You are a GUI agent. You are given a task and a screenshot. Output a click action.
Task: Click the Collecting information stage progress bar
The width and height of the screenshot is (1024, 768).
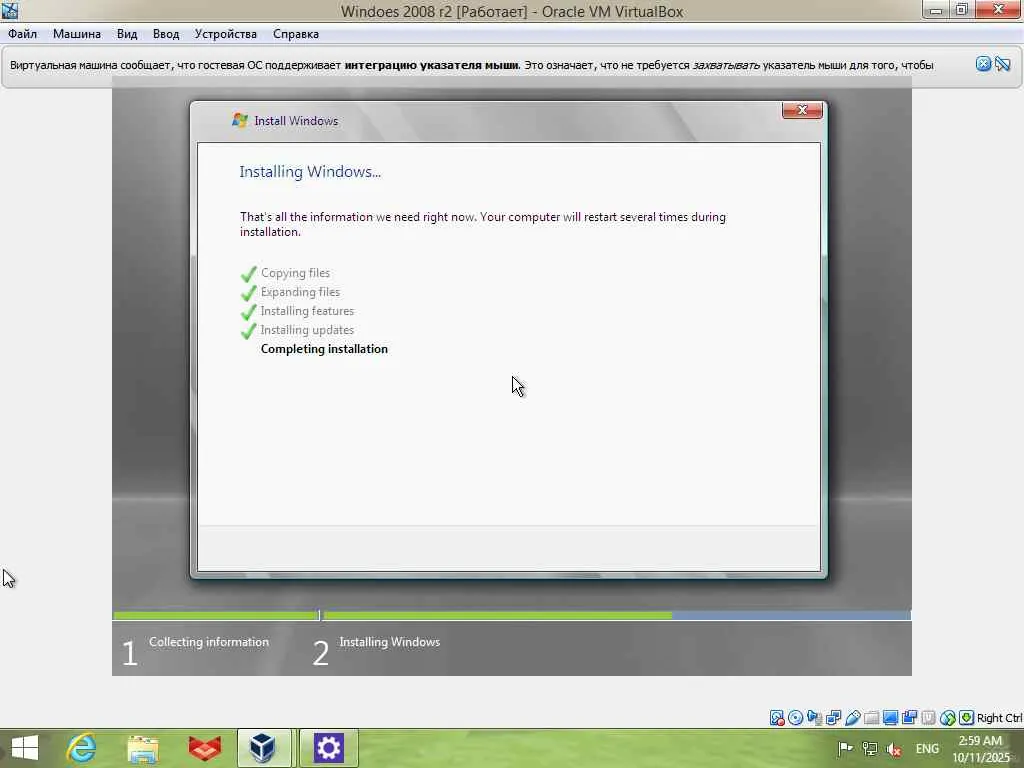pos(216,615)
